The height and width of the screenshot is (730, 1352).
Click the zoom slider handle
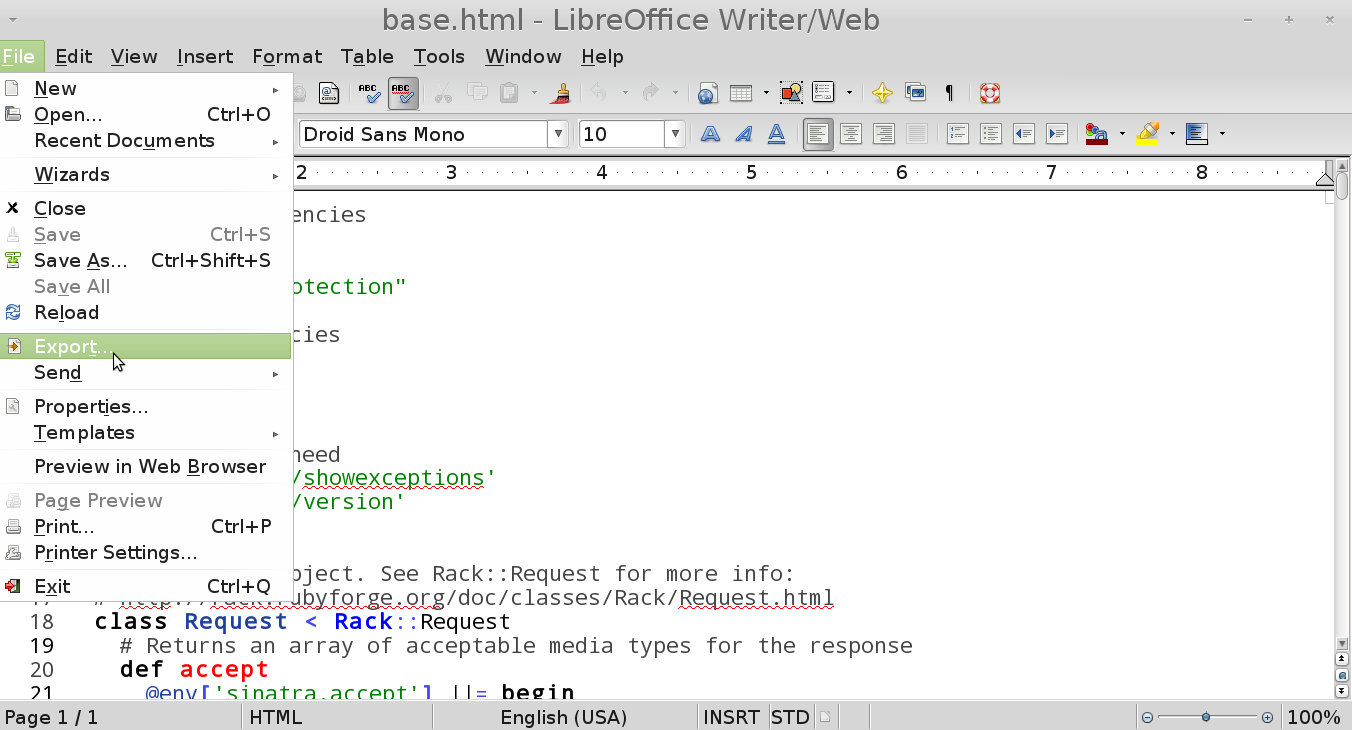pyautogui.click(x=1207, y=717)
